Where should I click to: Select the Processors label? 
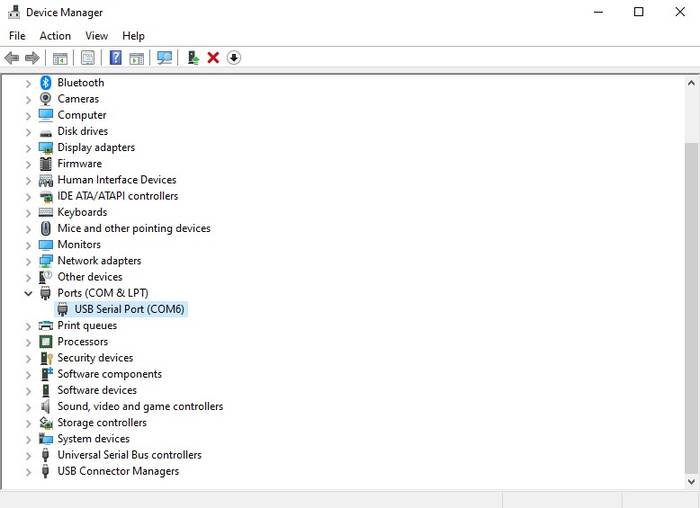[x=83, y=341]
